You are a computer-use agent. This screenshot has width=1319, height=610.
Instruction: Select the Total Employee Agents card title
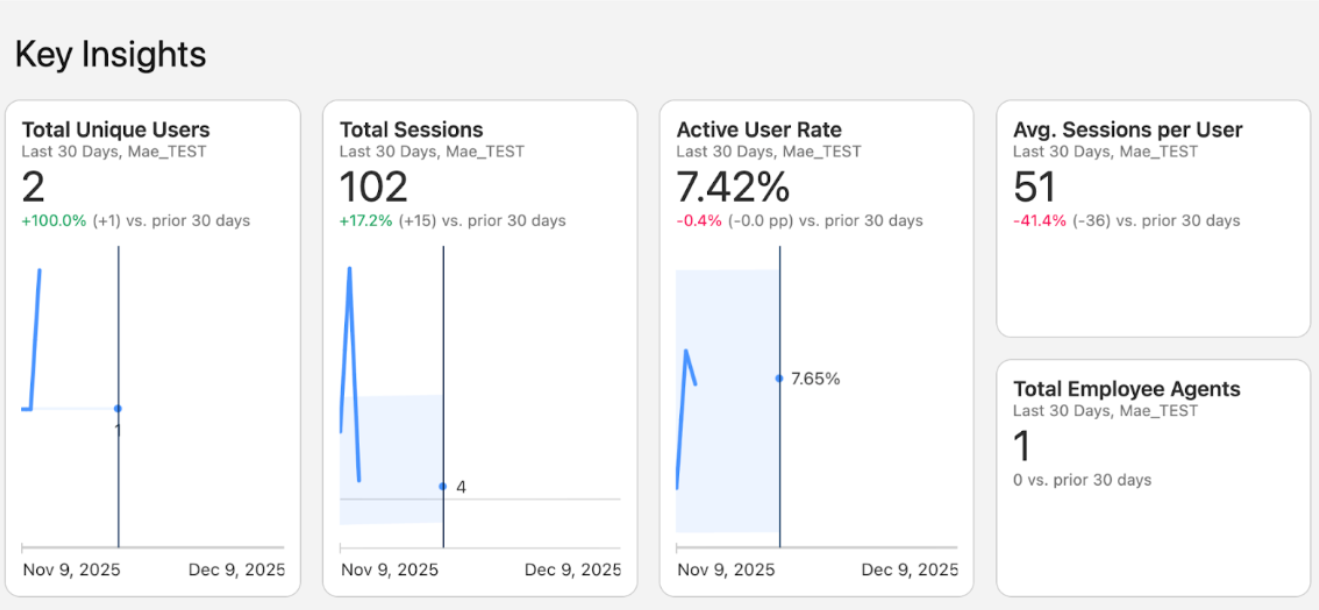coord(1127,389)
